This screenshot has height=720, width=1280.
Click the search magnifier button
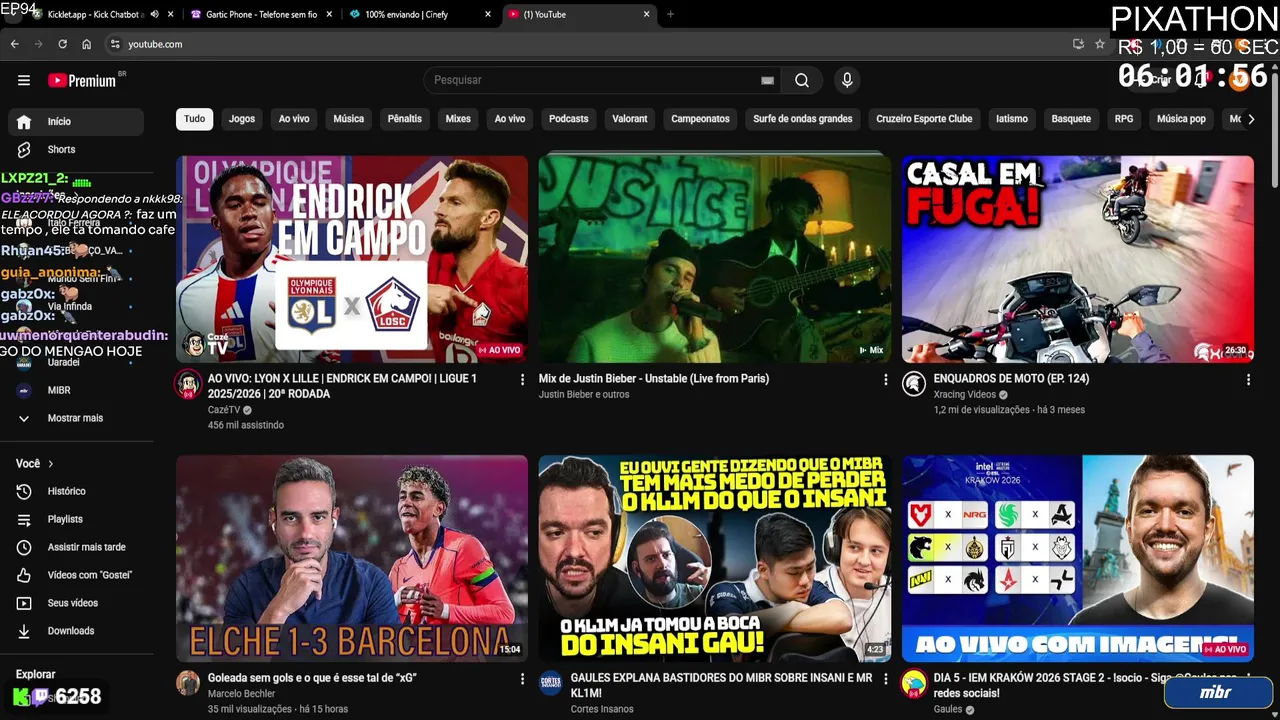point(802,80)
